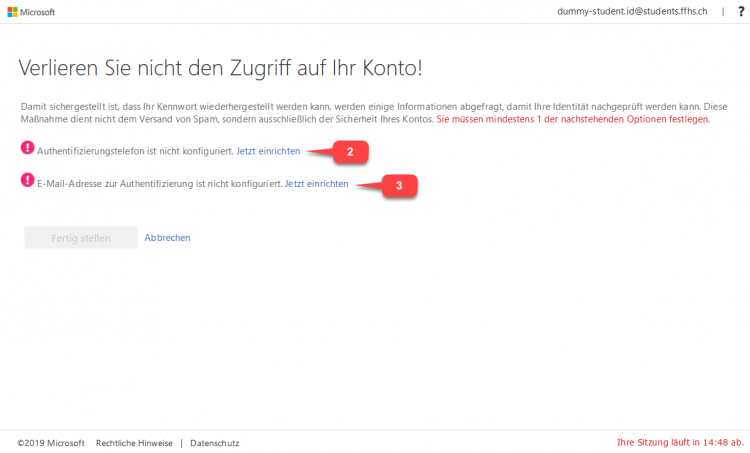Click the session timer Ihre Sitzung läuft ab
This screenshot has height=453, width=750.
click(x=680, y=442)
